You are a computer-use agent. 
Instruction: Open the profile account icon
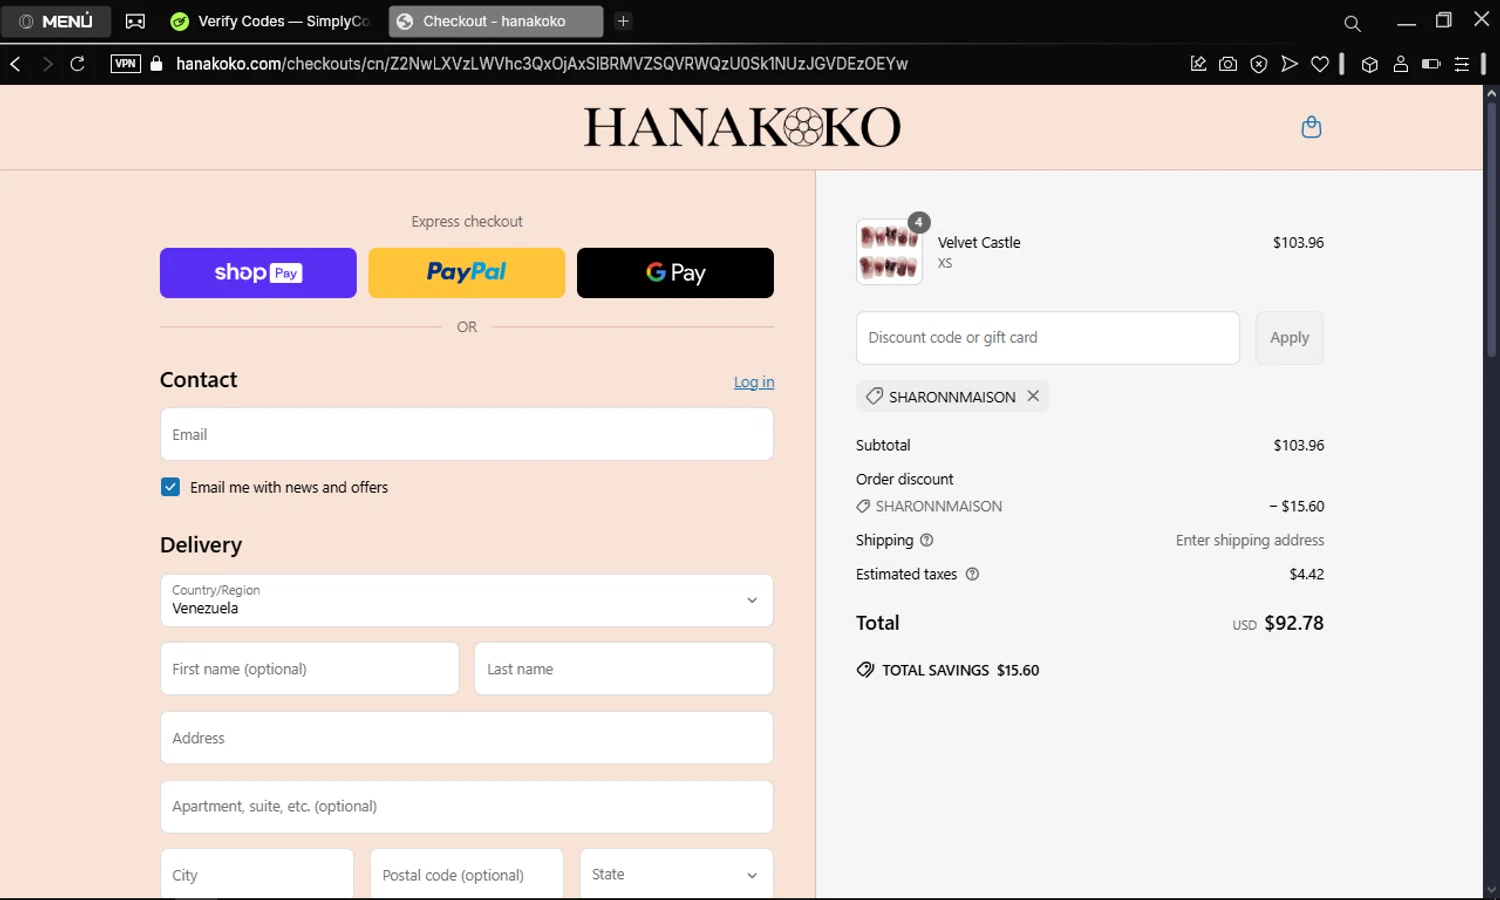click(1400, 64)
